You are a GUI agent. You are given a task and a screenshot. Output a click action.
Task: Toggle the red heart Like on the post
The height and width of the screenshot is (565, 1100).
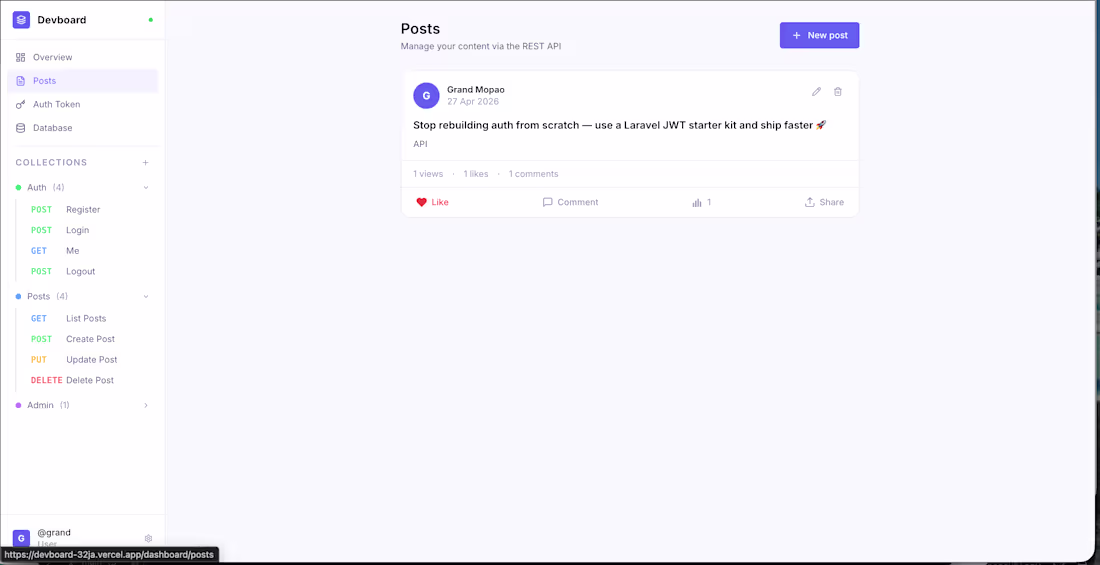point(422,202)
